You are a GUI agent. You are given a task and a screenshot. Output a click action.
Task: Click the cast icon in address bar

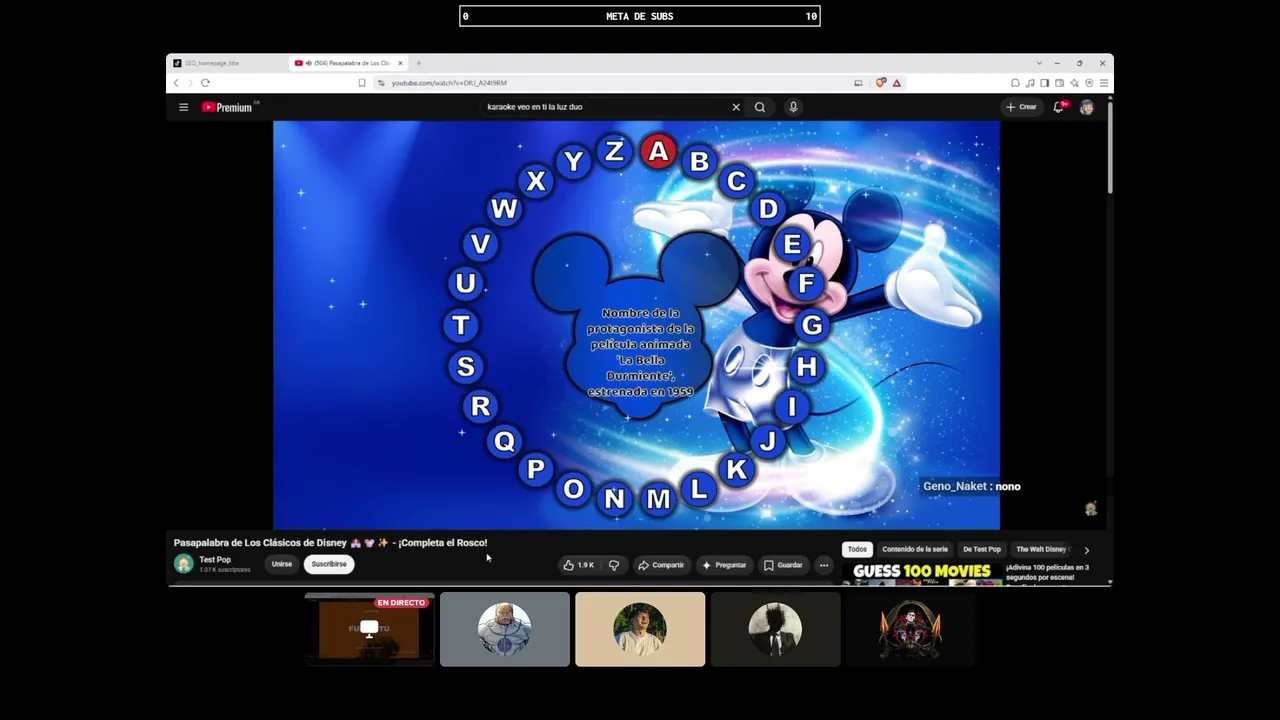coord(858,83)
